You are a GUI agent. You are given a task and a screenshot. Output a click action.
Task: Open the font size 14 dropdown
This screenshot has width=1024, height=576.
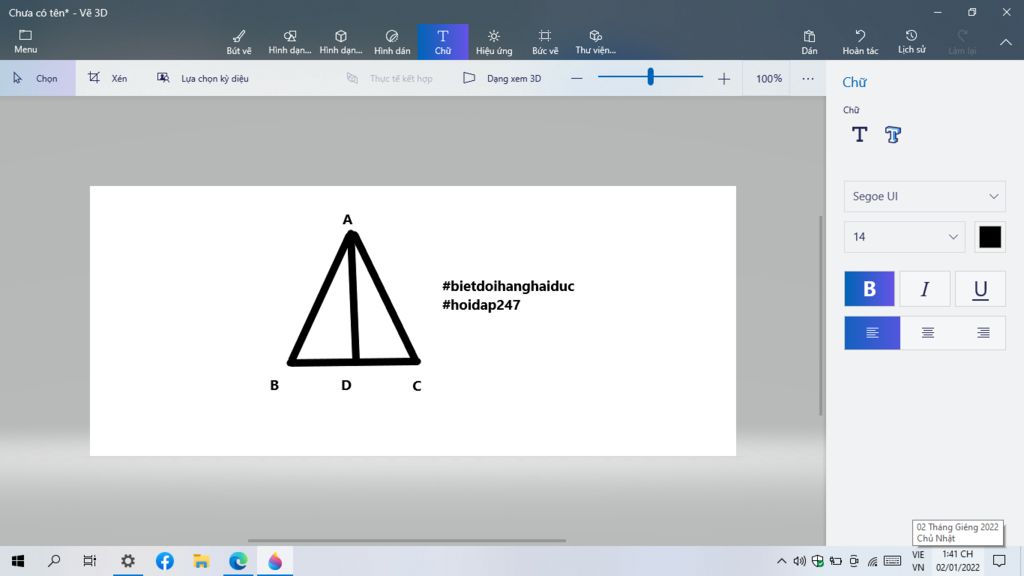[x=904, y=237]
